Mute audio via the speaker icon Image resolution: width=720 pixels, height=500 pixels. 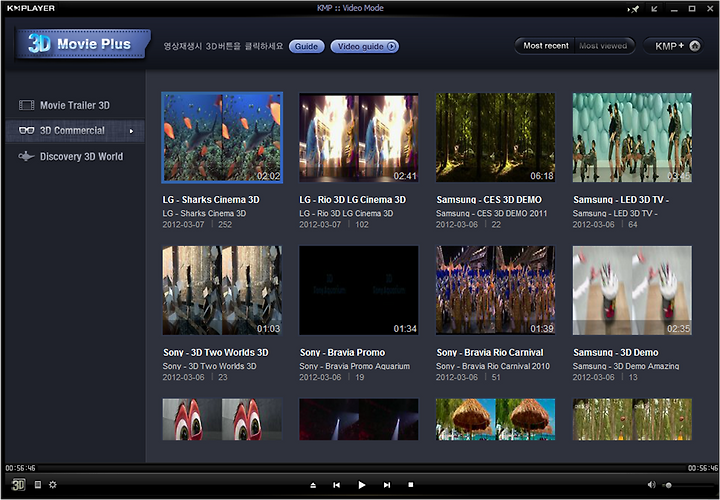651,485
